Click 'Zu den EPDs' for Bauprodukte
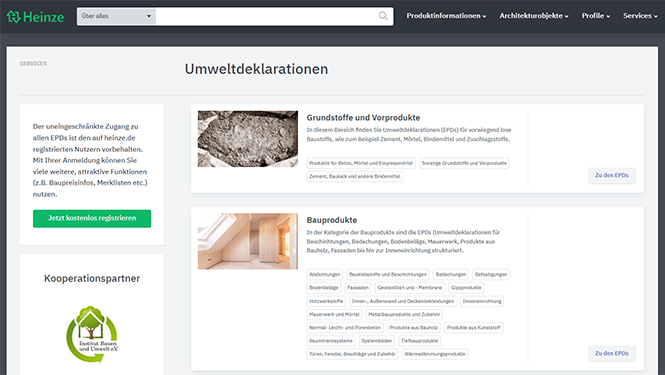The width and height of the screenshot is (665, 375). coord(612,353)
